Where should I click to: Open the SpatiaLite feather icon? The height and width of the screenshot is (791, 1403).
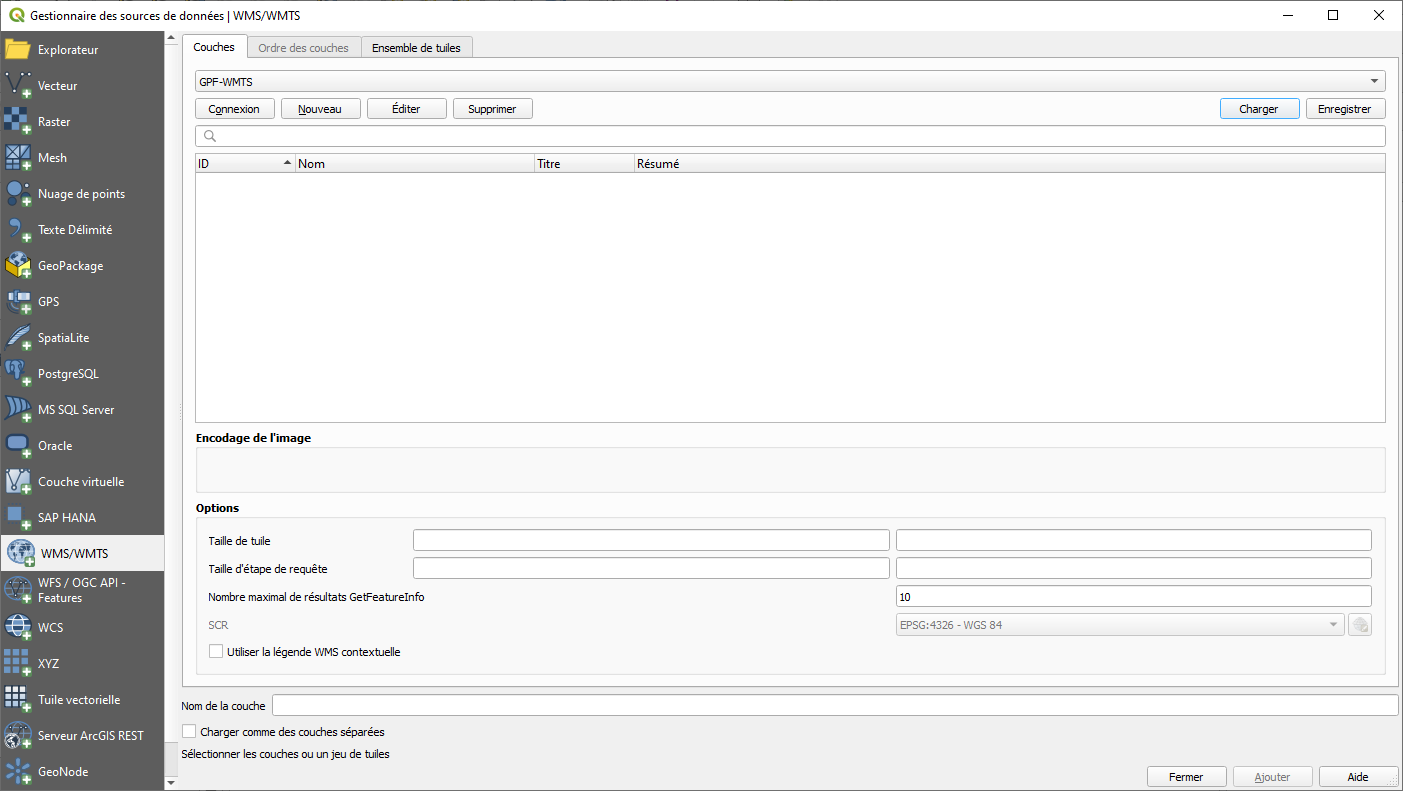[x=19, y=338]
